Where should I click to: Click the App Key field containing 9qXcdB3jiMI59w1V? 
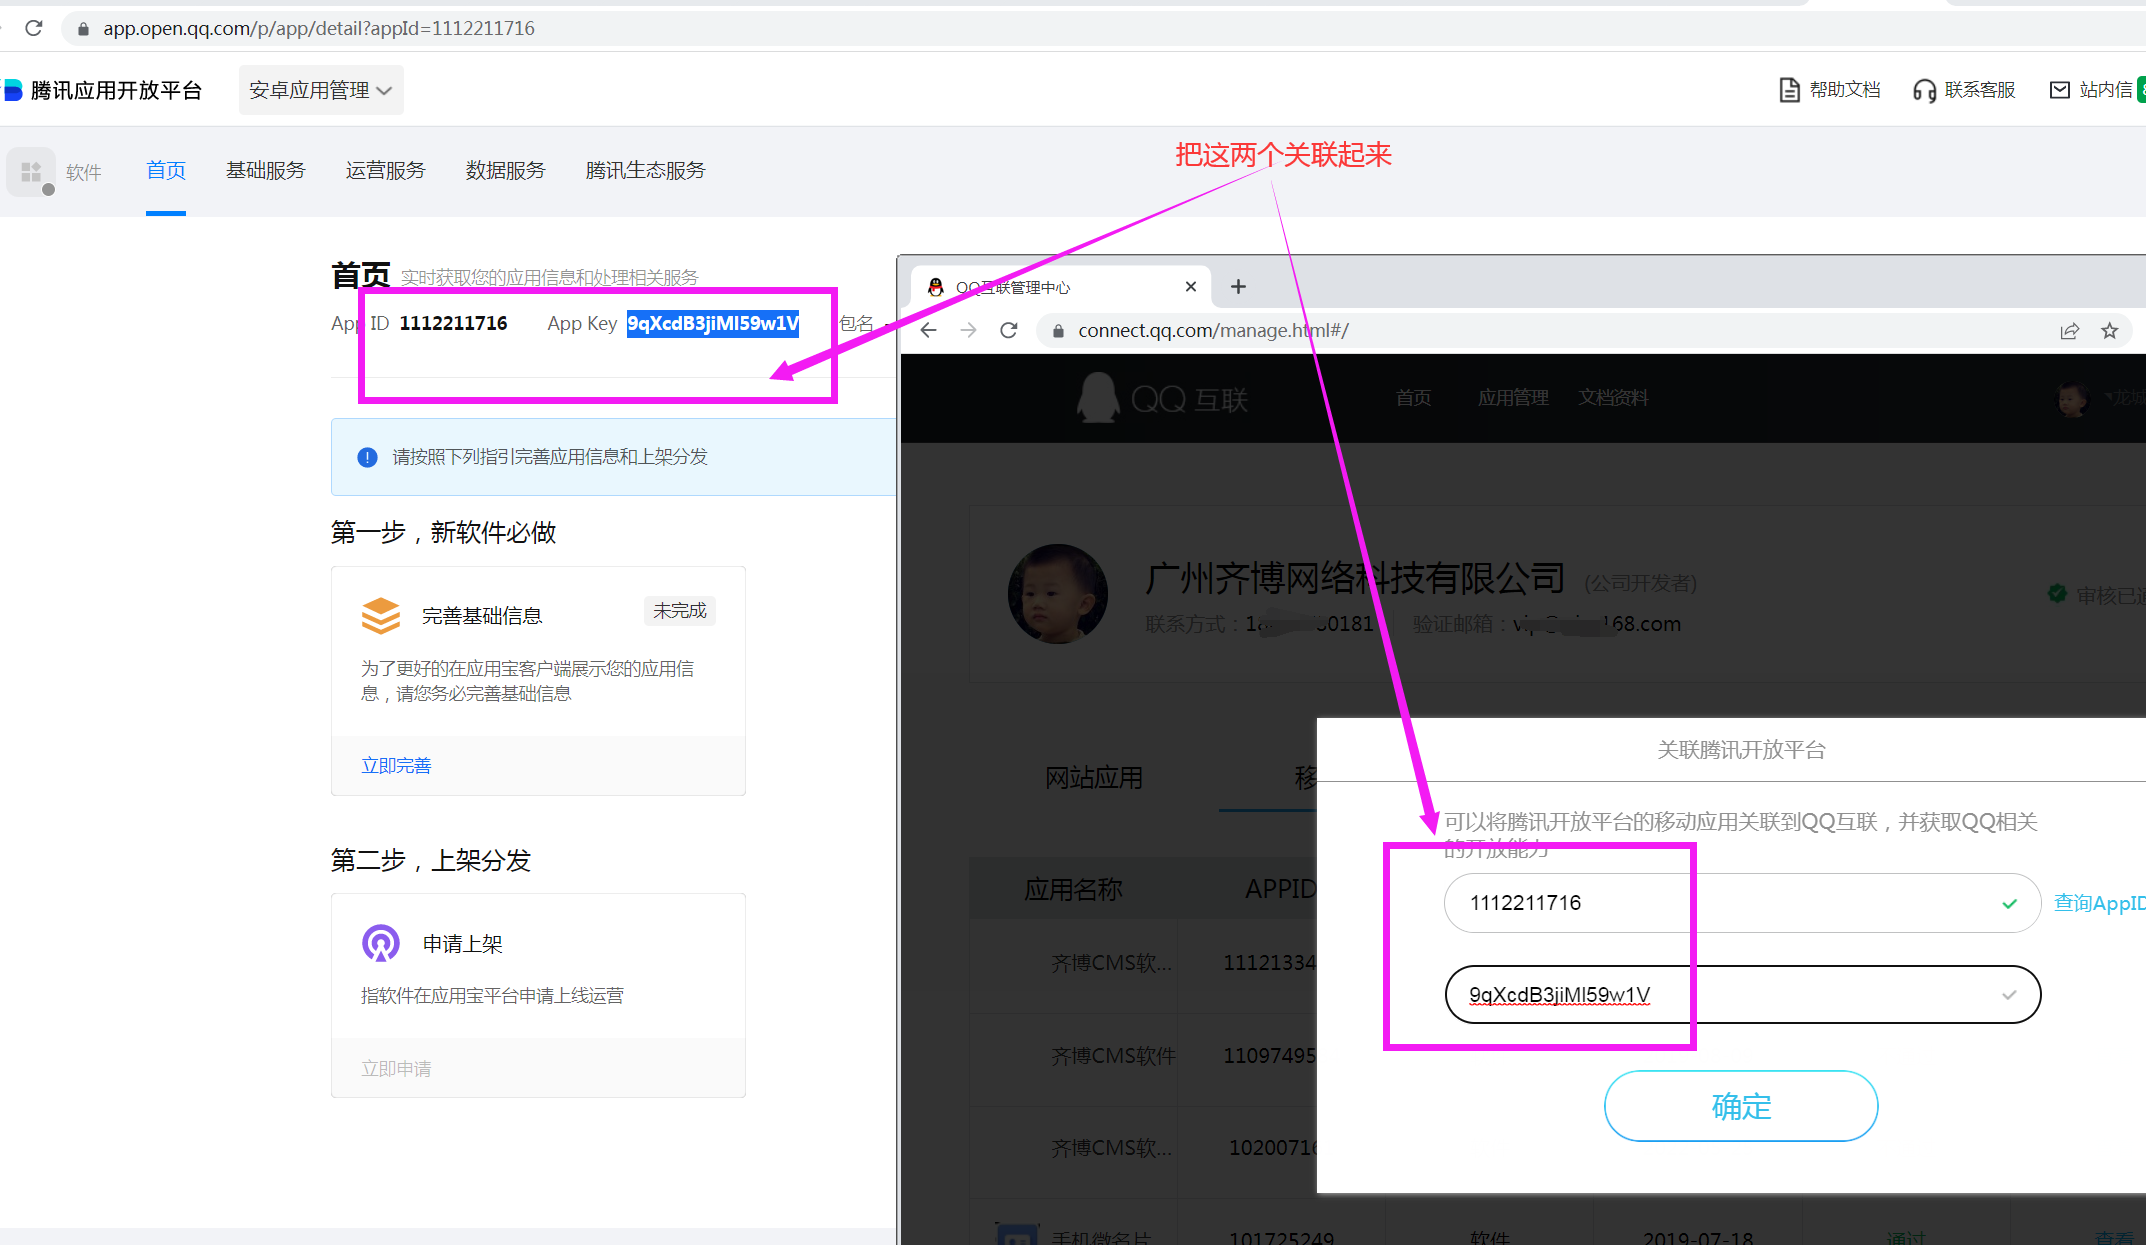tap(1742, 995)
